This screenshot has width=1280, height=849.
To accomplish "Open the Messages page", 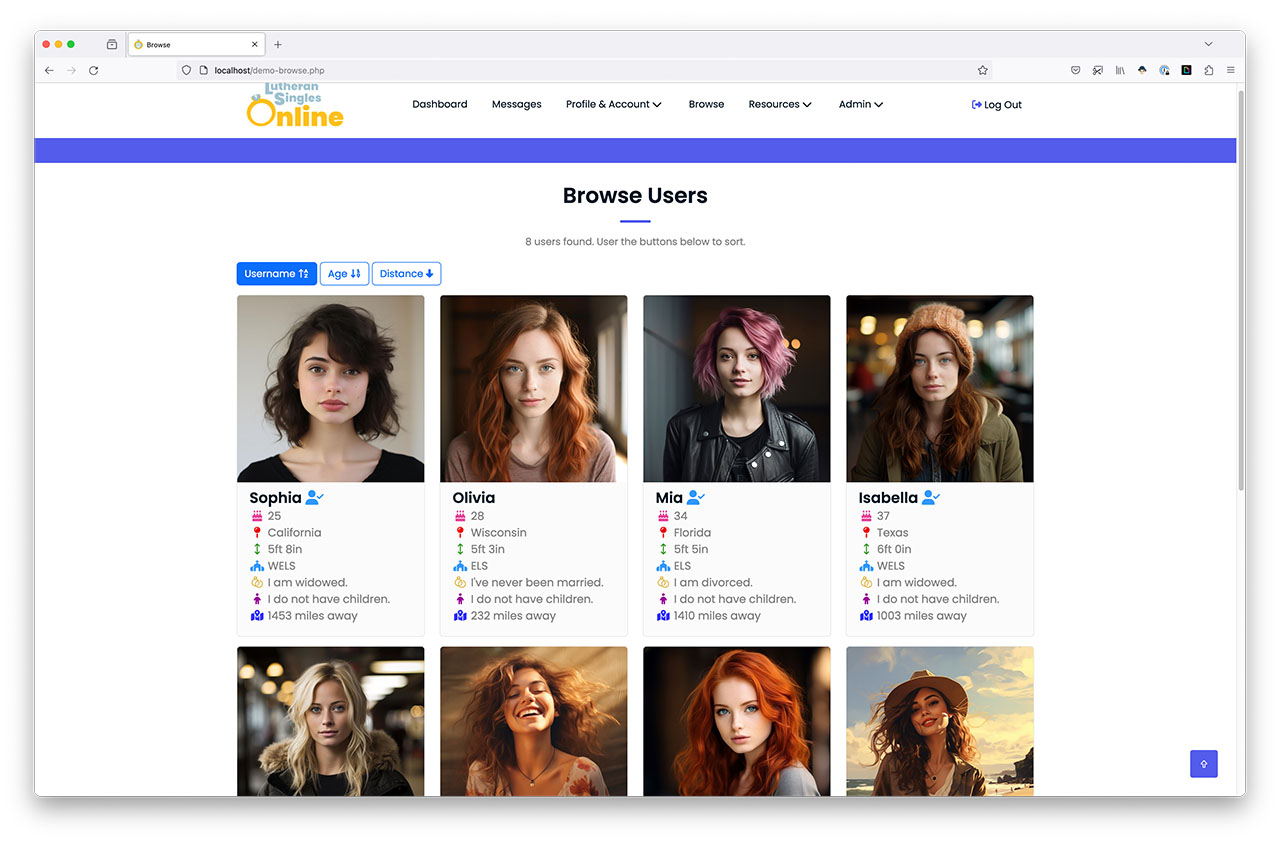I will pos(517,104).
